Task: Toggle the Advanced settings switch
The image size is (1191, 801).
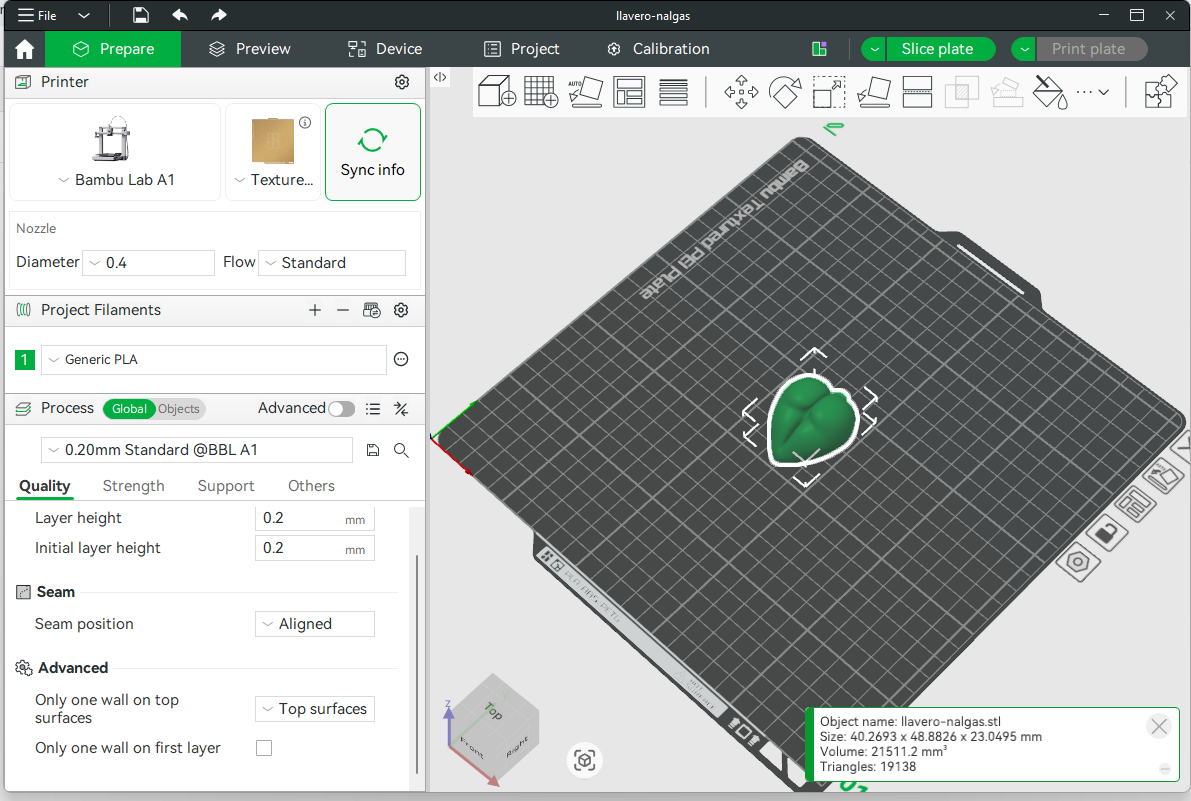Action: click(341, 409)
